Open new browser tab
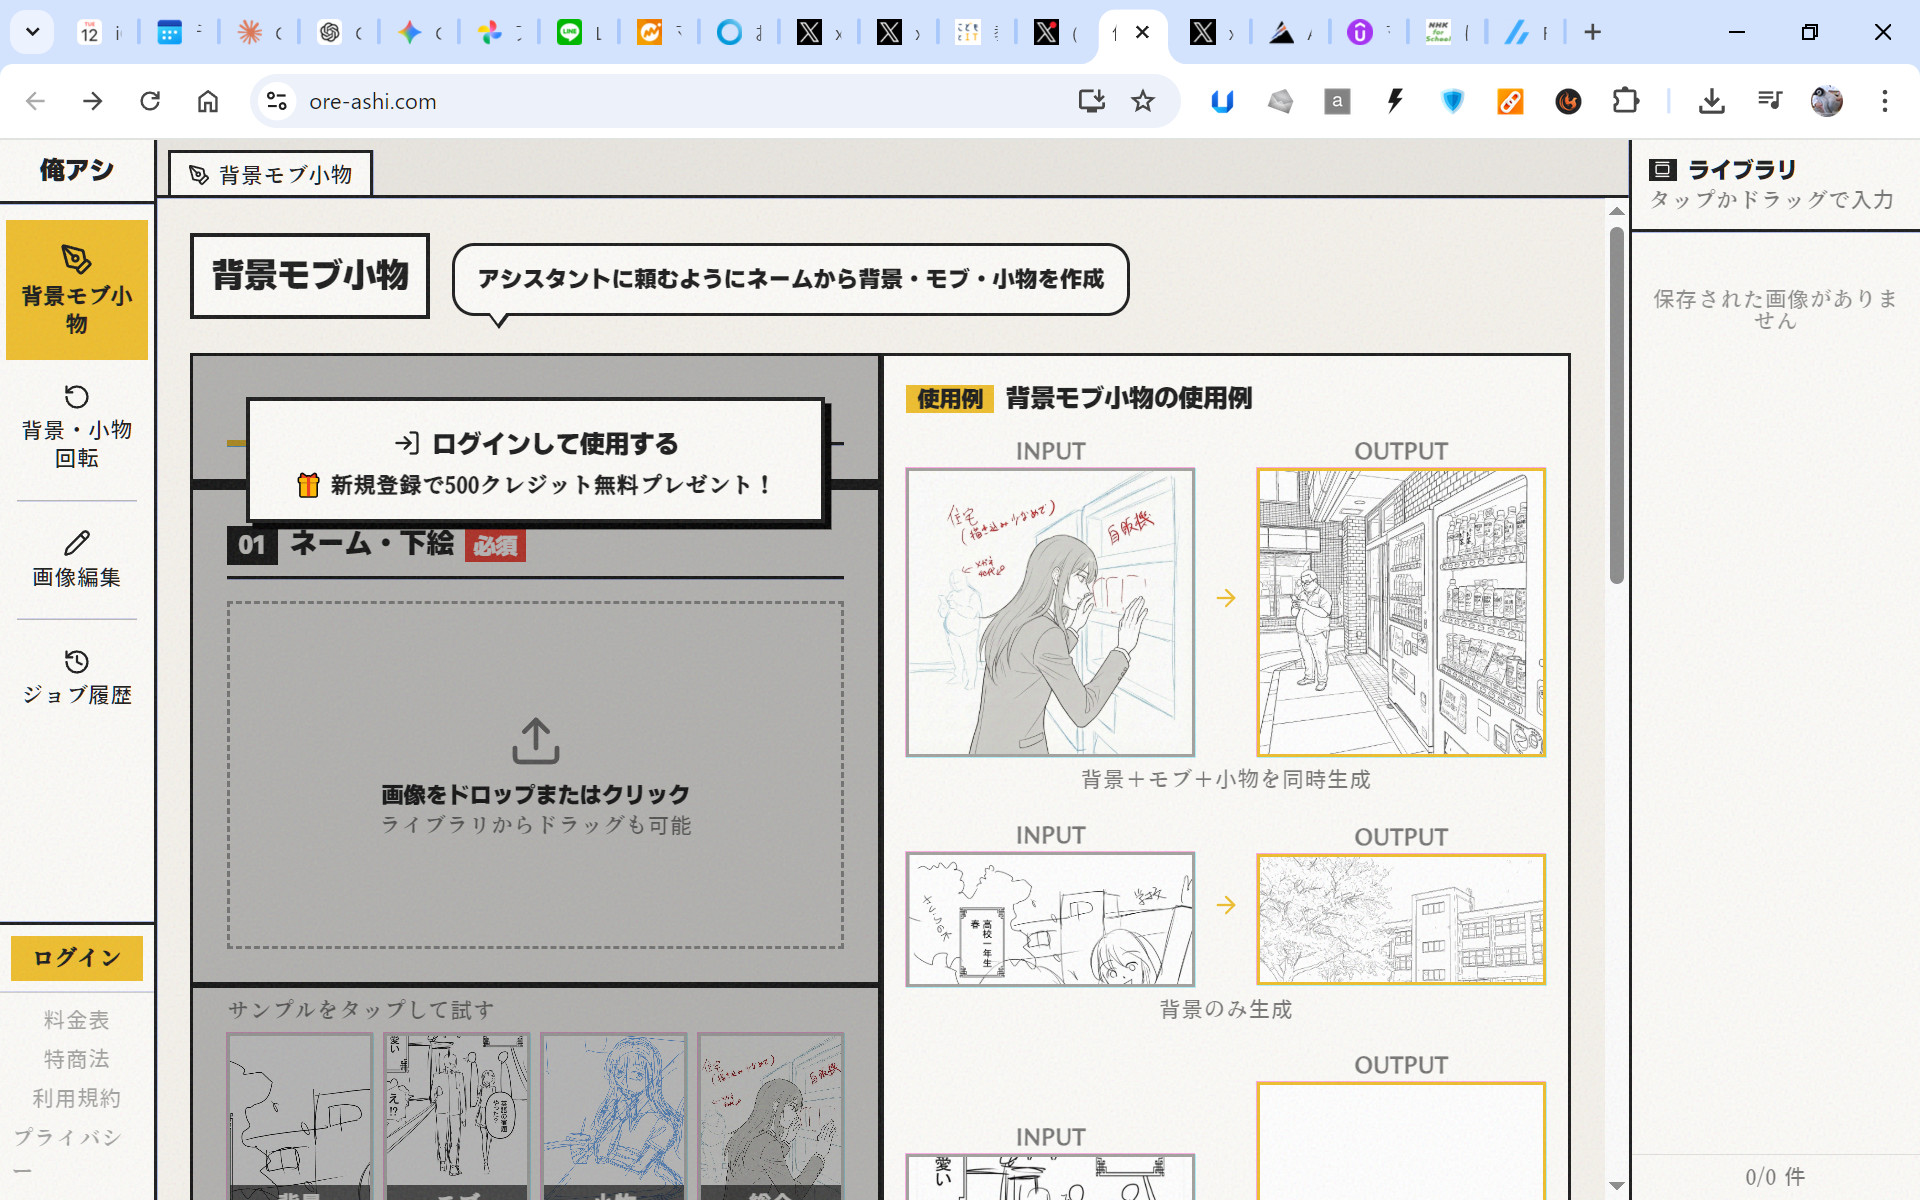The image size is (1920, 1200). point(1592,32)
